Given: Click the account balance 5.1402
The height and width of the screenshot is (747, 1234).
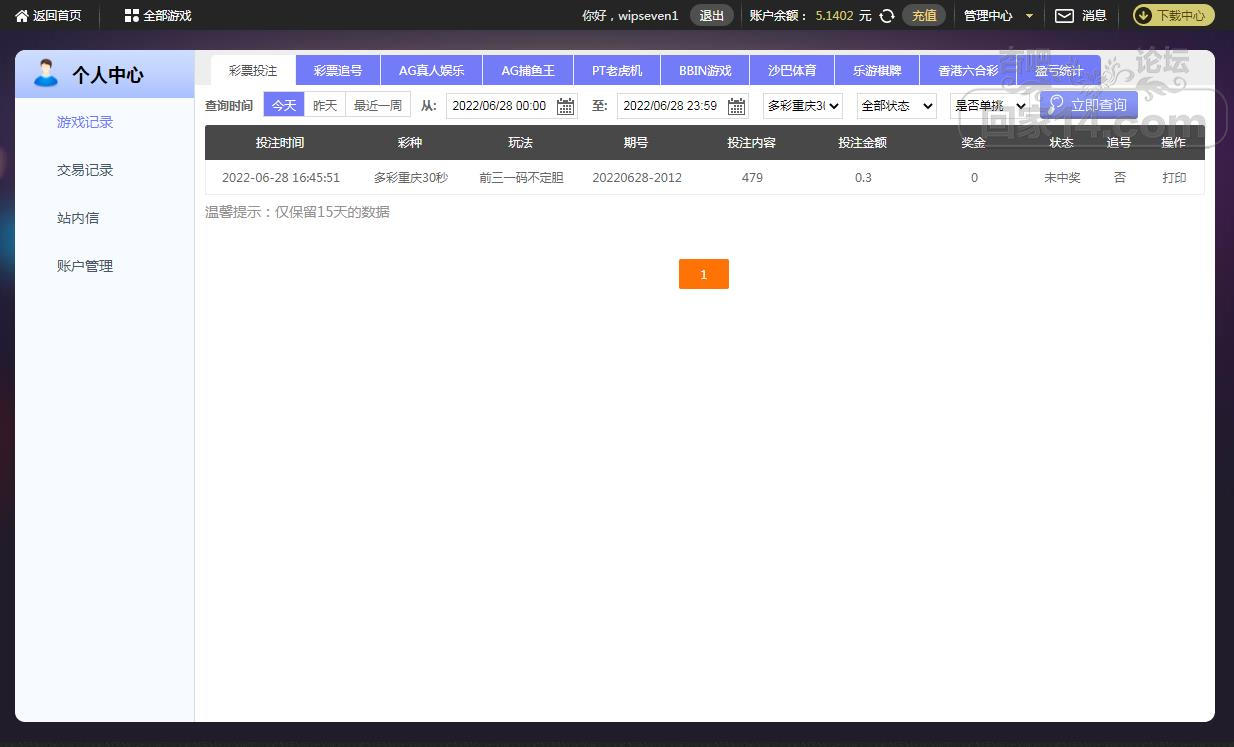Looking at the screenshot, I should [834, 16].
